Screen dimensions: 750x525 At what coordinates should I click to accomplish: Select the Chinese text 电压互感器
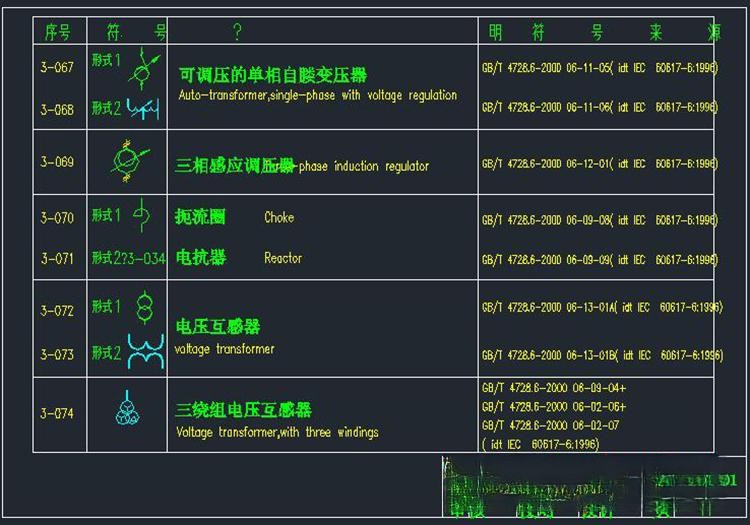pos(218,327)
